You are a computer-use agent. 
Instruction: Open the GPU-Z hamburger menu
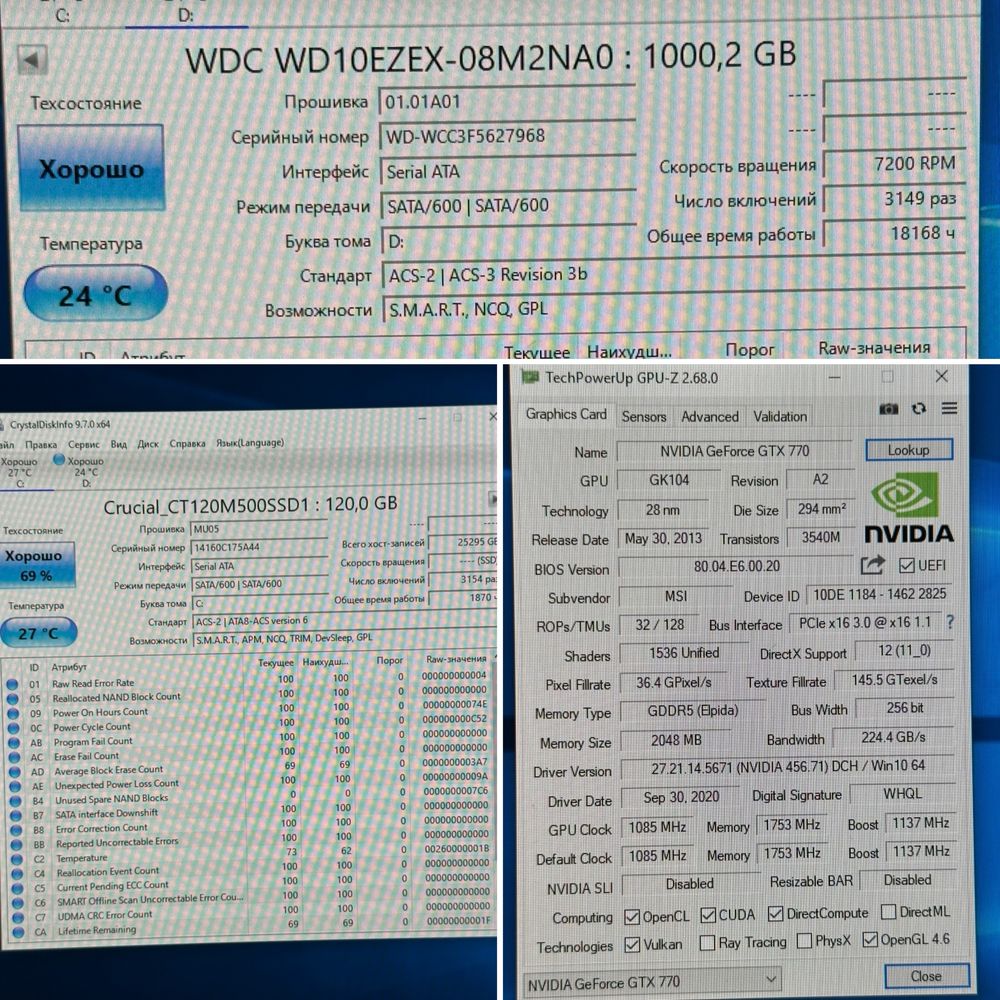949,408
